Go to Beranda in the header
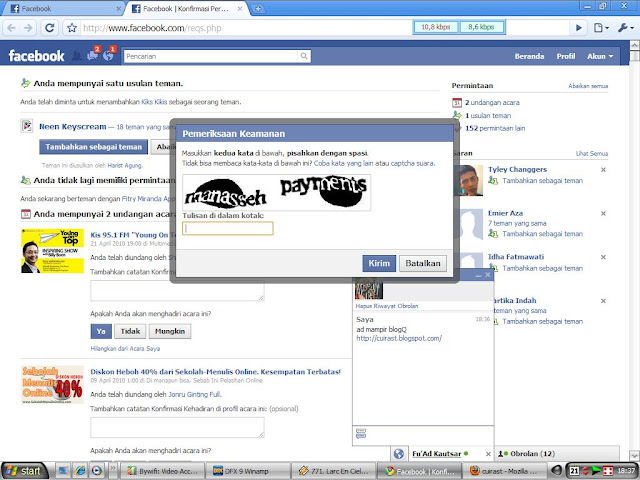Image resolution: width=640 pixels, height=480 pixels. coord(529,56)
